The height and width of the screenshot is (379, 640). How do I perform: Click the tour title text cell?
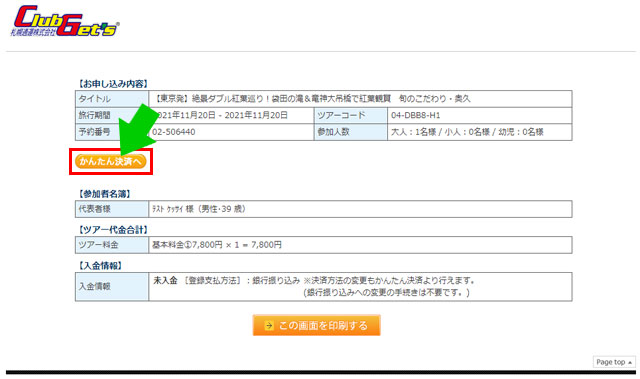pos(360,99)
